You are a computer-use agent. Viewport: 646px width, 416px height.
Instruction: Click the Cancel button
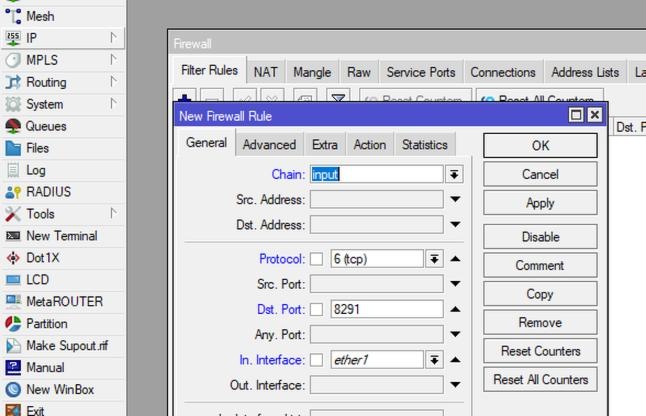pos(540,174)
